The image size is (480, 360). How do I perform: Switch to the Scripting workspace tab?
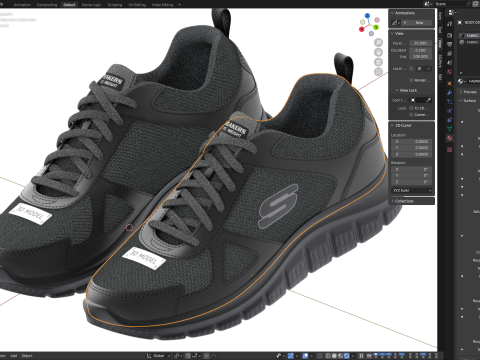pyautogui.click(x=115, y=5)
